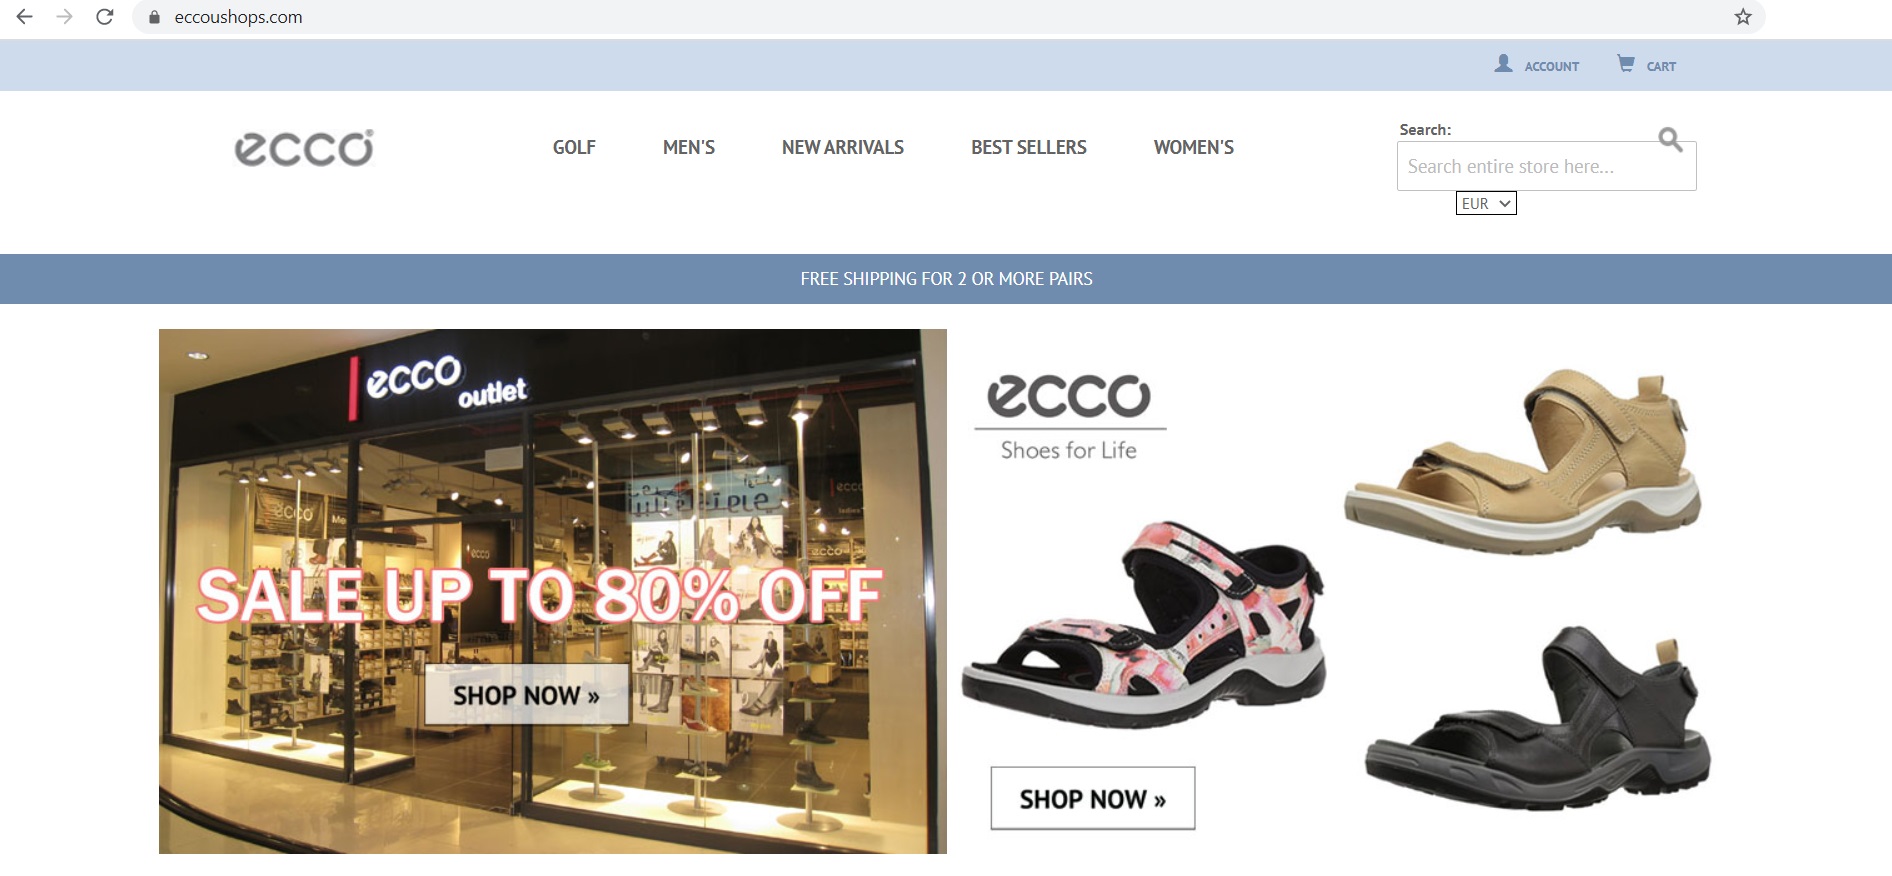This screenshot has height=876, width=1892.
Task: Go to NEW ARRIVALS section
Action: coord(843,147)
